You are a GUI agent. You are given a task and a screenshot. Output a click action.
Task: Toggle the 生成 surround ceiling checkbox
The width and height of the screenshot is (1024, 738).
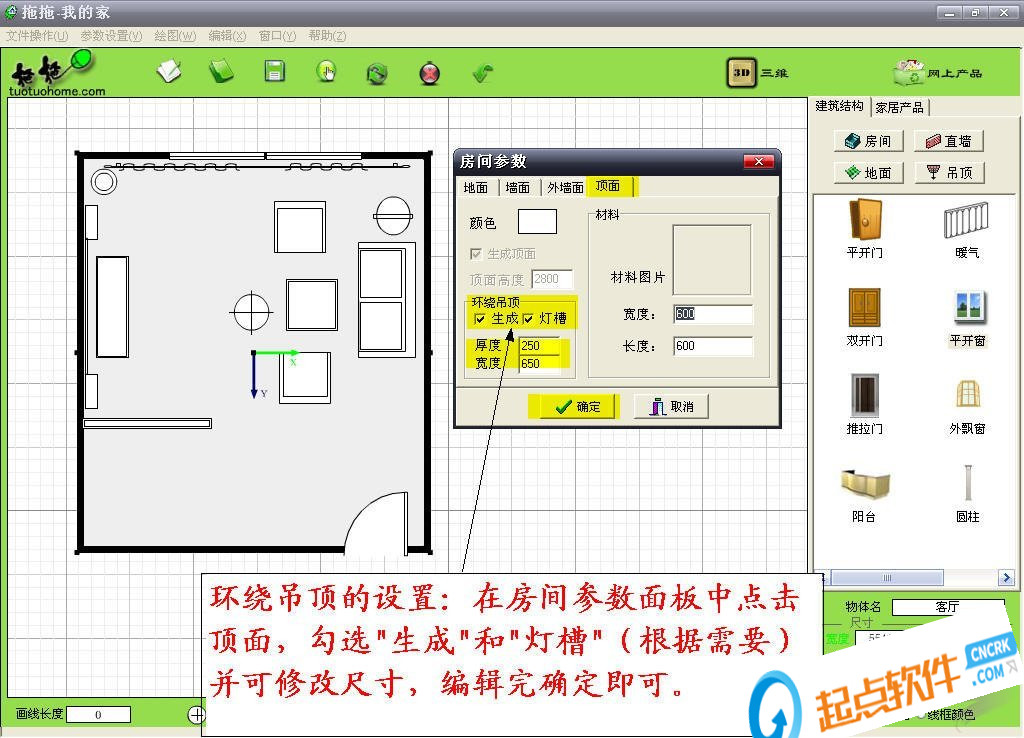pos(480,319)
